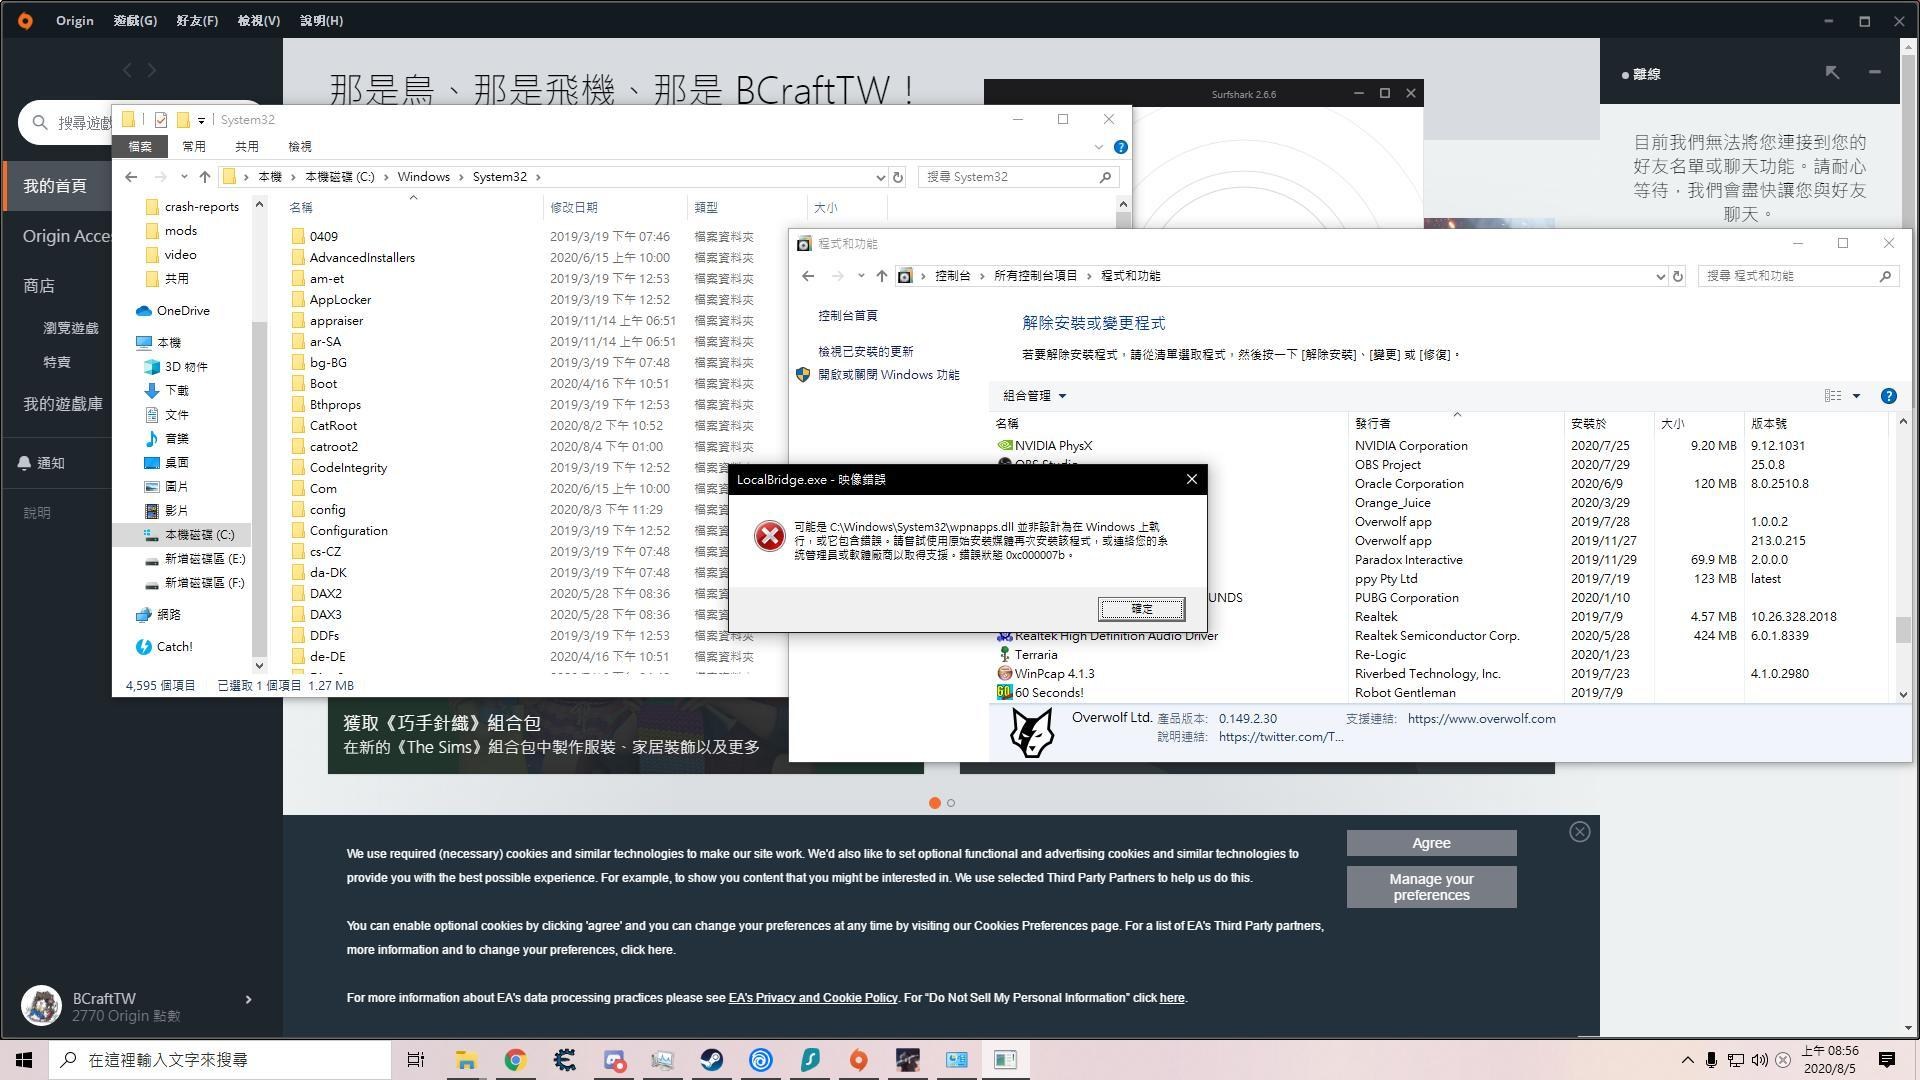This screenshot has width=1920, height=1080.
Task: Open Windows Start menu
Action: pyautogui.click(x=24, y=1060)
